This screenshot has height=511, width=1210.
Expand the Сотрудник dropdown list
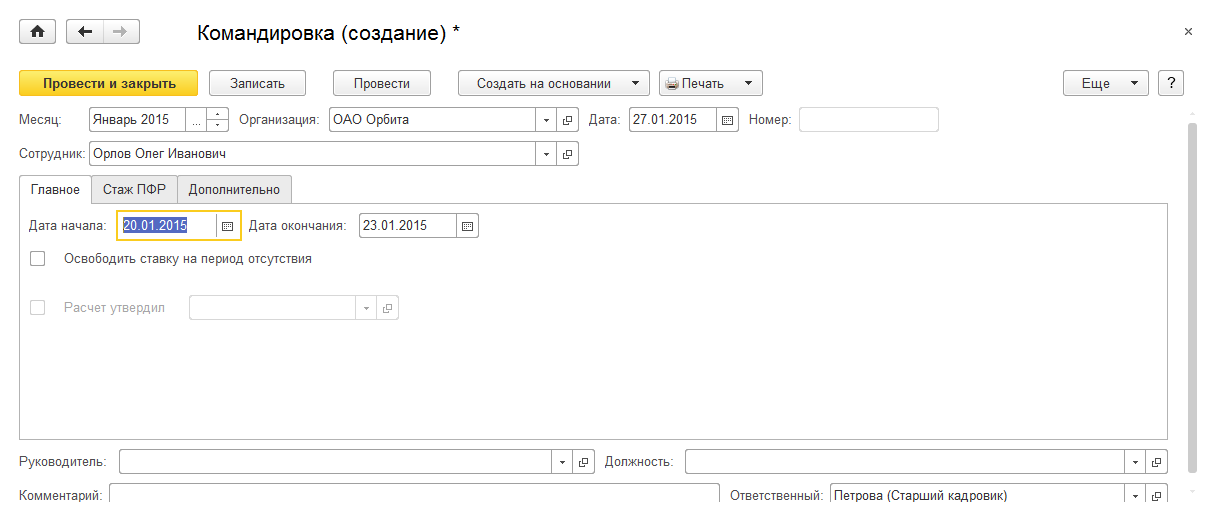pyautogui.click(x=547, y=155)
